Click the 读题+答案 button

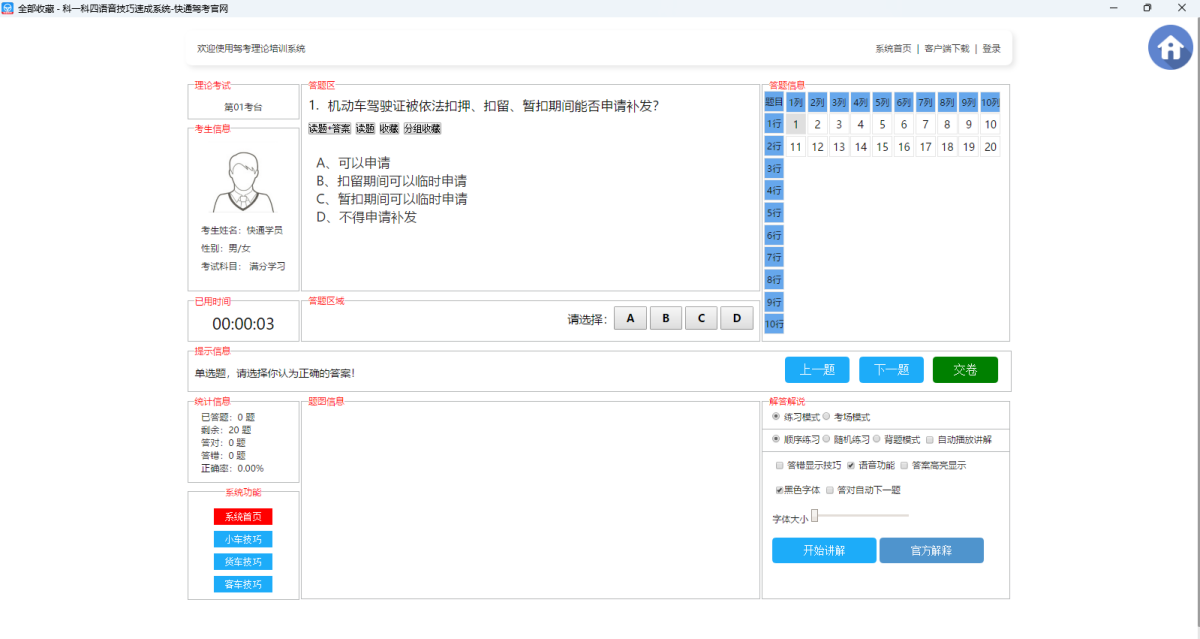point(329,129)
